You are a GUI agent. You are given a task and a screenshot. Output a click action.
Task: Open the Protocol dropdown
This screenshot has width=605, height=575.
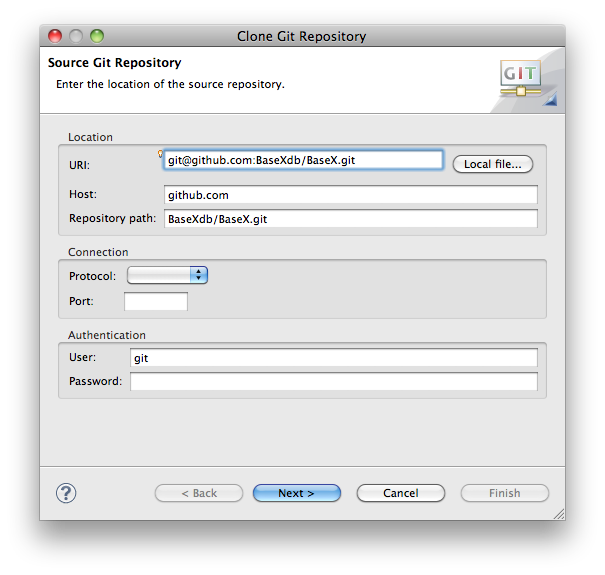167,276
